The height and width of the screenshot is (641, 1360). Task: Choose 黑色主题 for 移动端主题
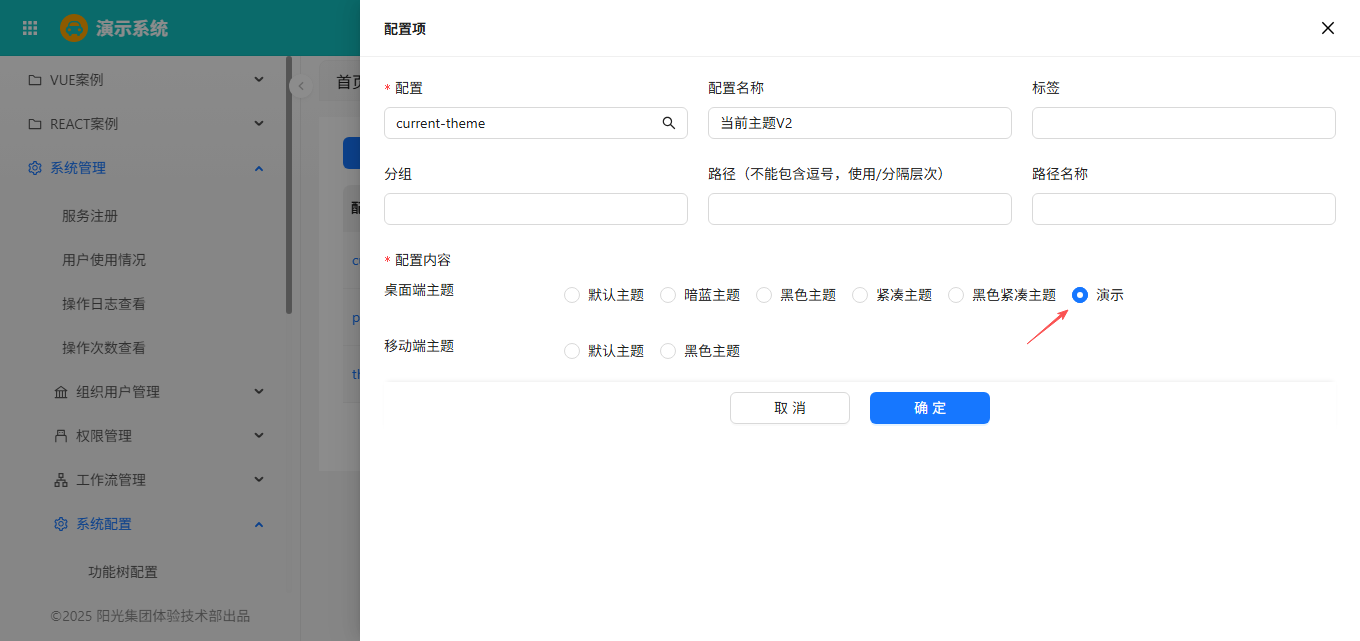pos(668,351)
